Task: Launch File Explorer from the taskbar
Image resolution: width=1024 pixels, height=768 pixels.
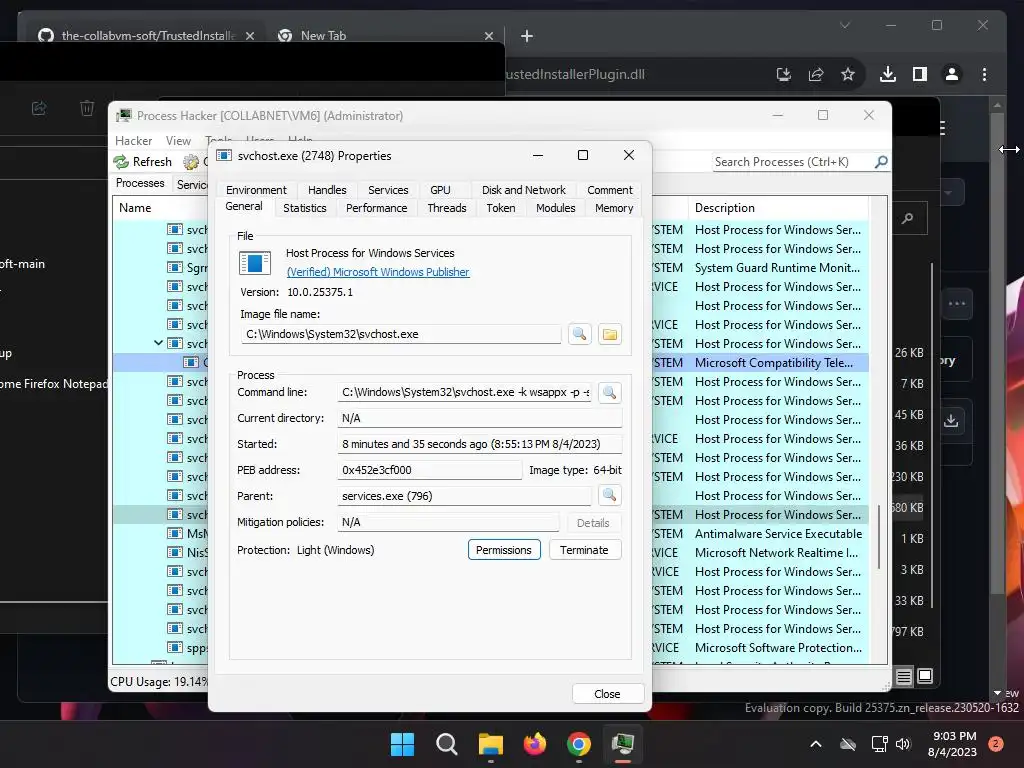Action: click(490, 744)
